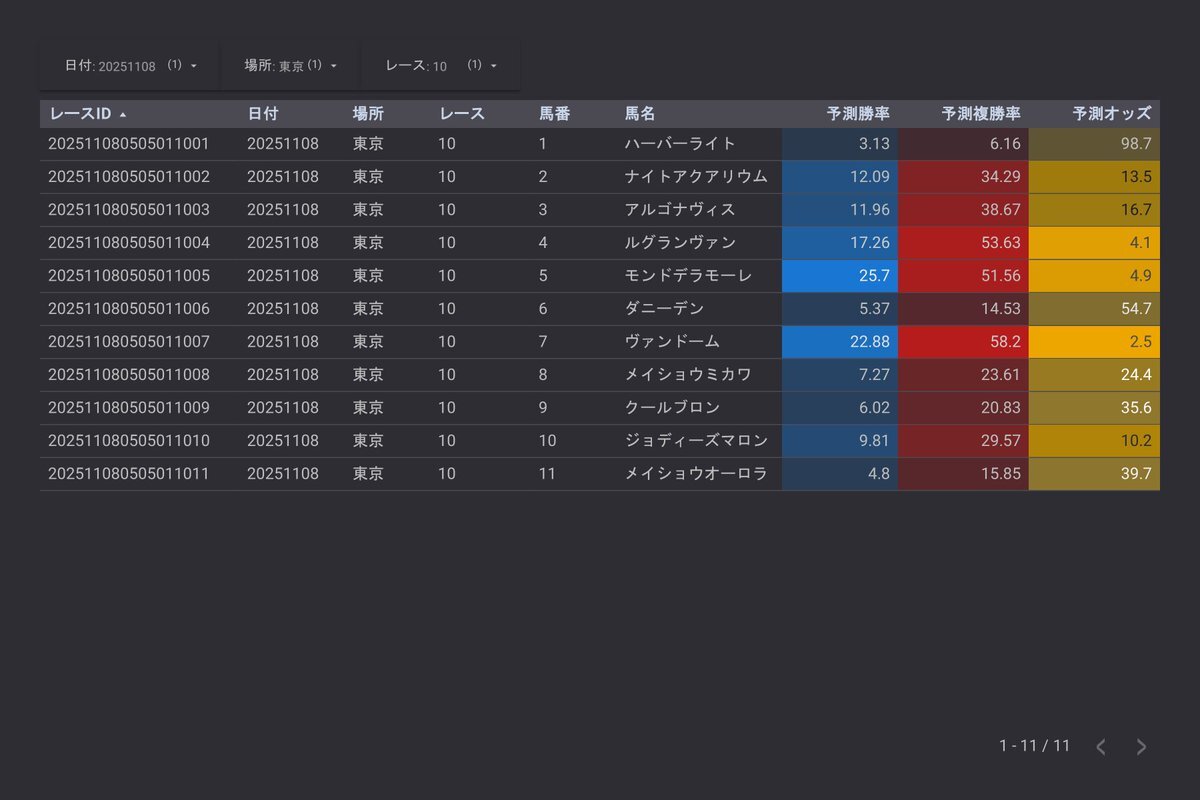Click the 25.7 predicted win rate cell
This screenshot has width=1200, height=800.
[840, 275]
